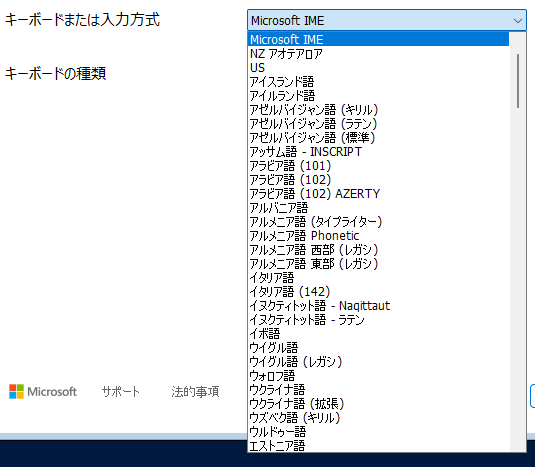The width and height of the screenshot is (535, 467).
Task: Select アルメニア語 Phonetic
Action: click(x=378, y=235)
